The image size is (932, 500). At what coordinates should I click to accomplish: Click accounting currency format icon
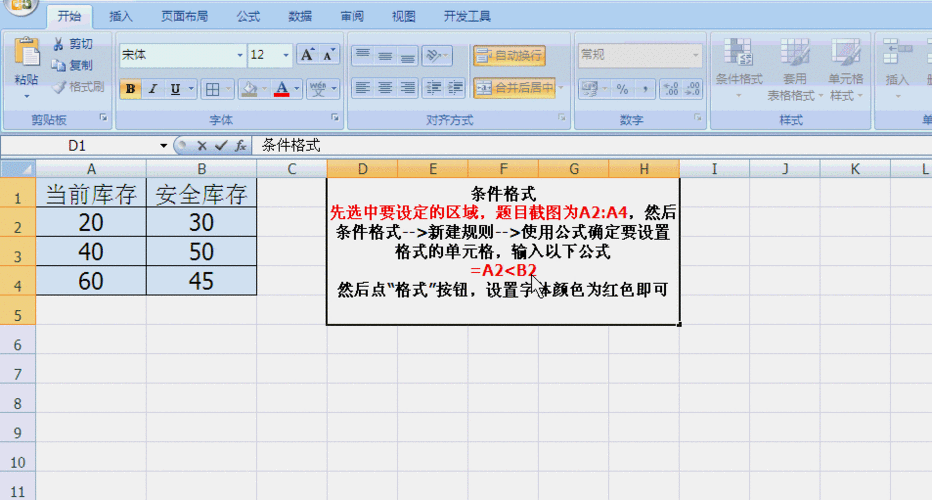589,89
